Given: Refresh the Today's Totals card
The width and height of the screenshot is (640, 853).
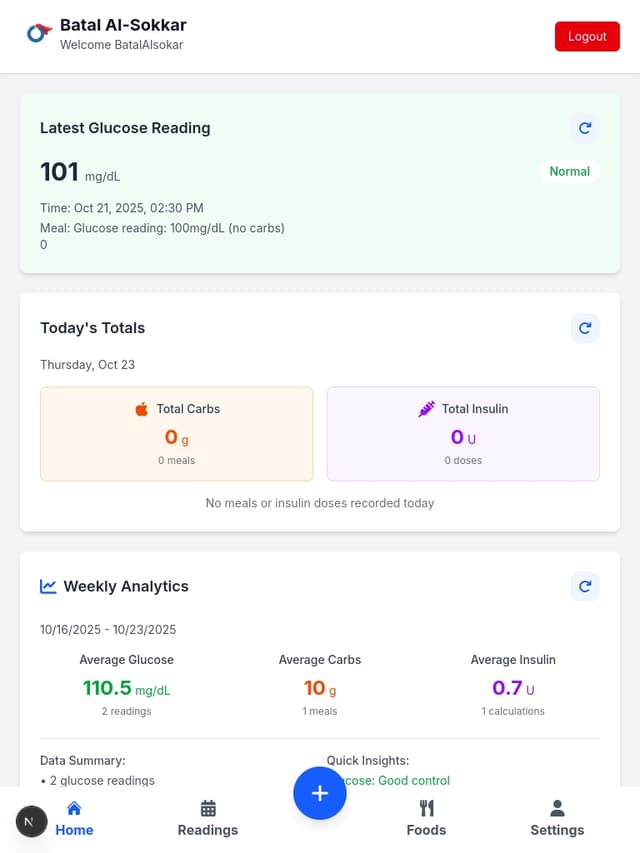Looking at the screenshot, I should coord(585,329).
